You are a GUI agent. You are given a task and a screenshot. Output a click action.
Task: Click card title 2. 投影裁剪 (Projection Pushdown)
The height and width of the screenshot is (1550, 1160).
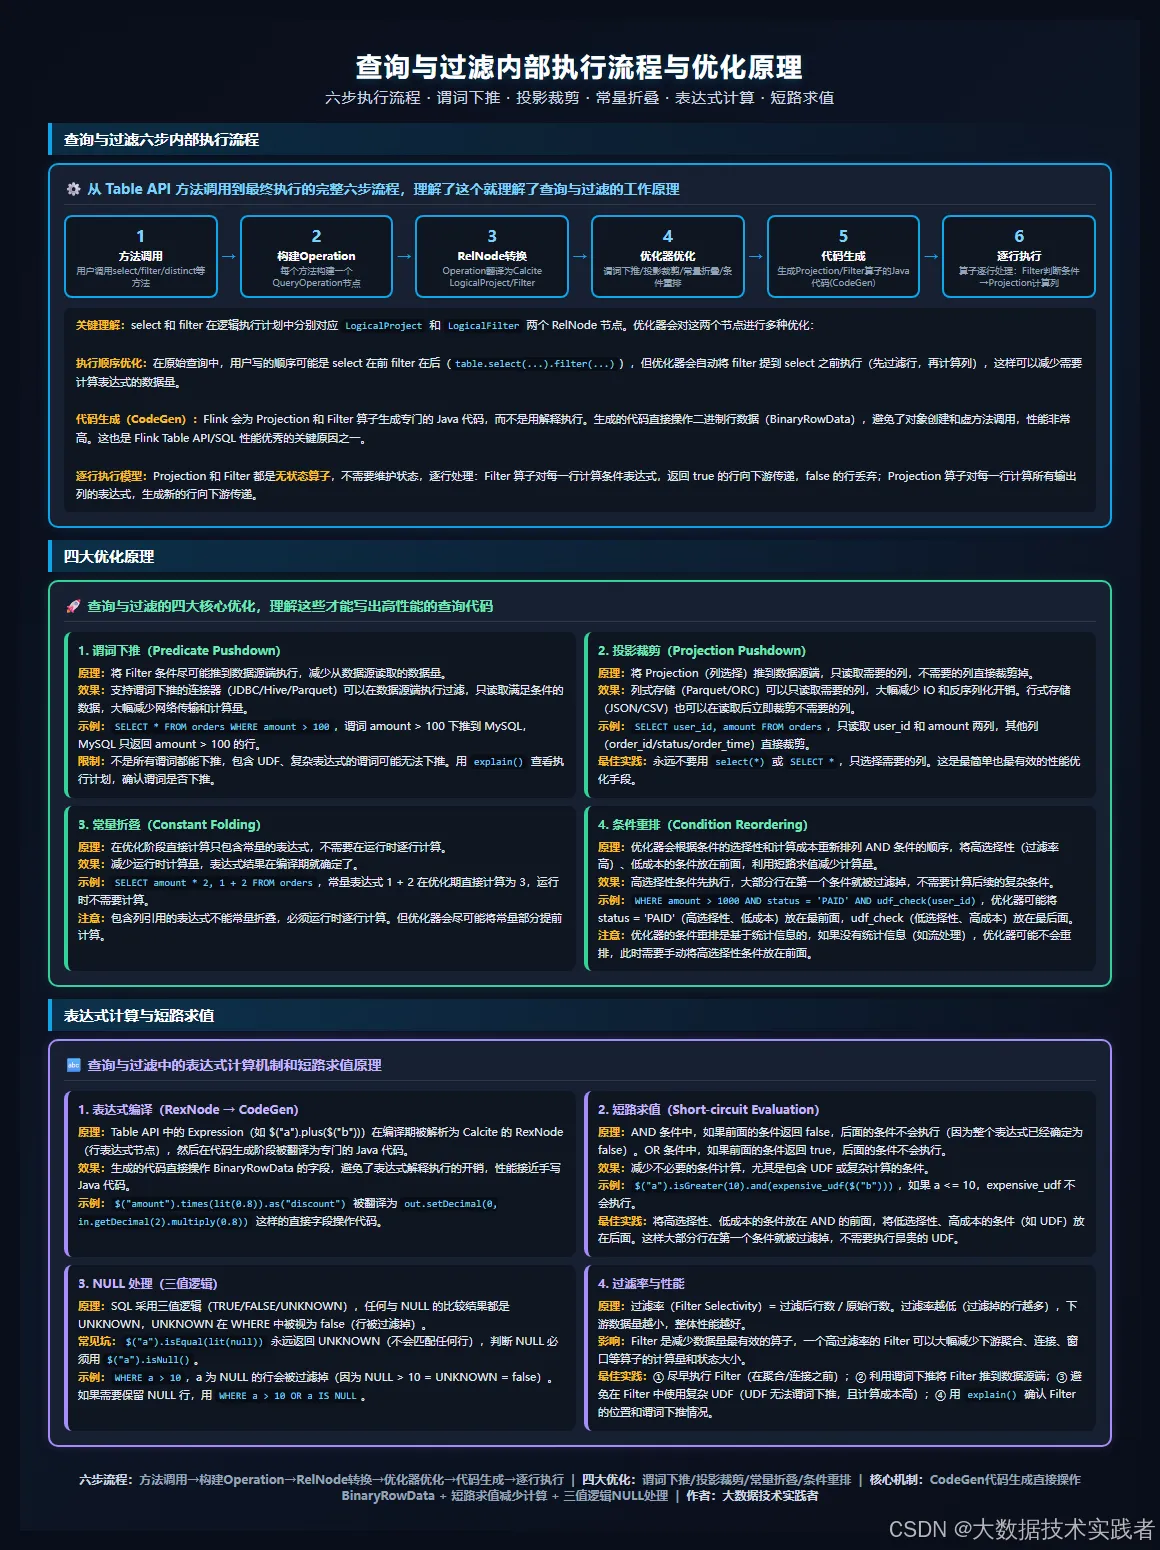point(701,651)
